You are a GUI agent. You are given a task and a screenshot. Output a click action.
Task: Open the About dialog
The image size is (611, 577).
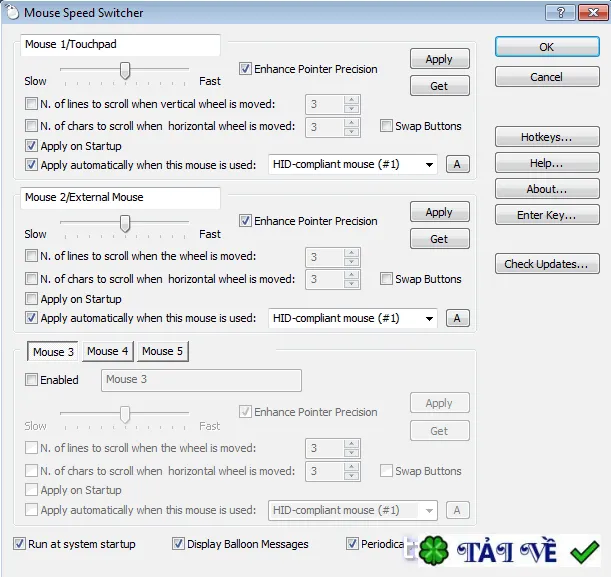click(x=547, y=189)
